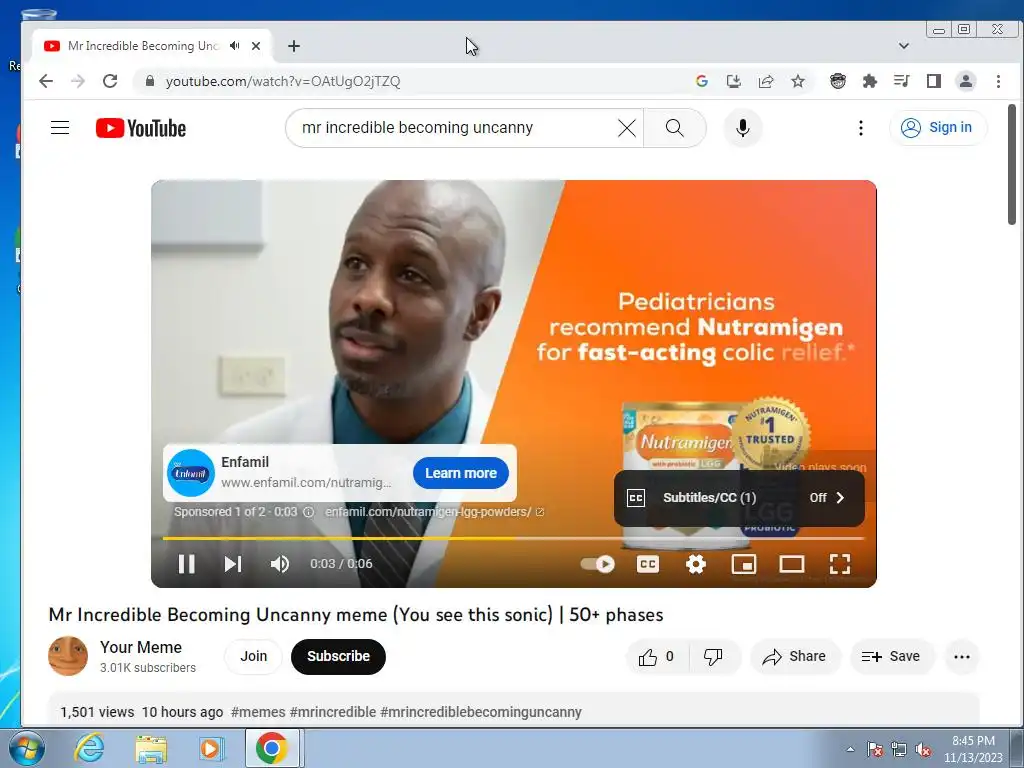This screenshot has height=768, width=1024.
Task: Search with your voice microphone
Action: [743, 128]
